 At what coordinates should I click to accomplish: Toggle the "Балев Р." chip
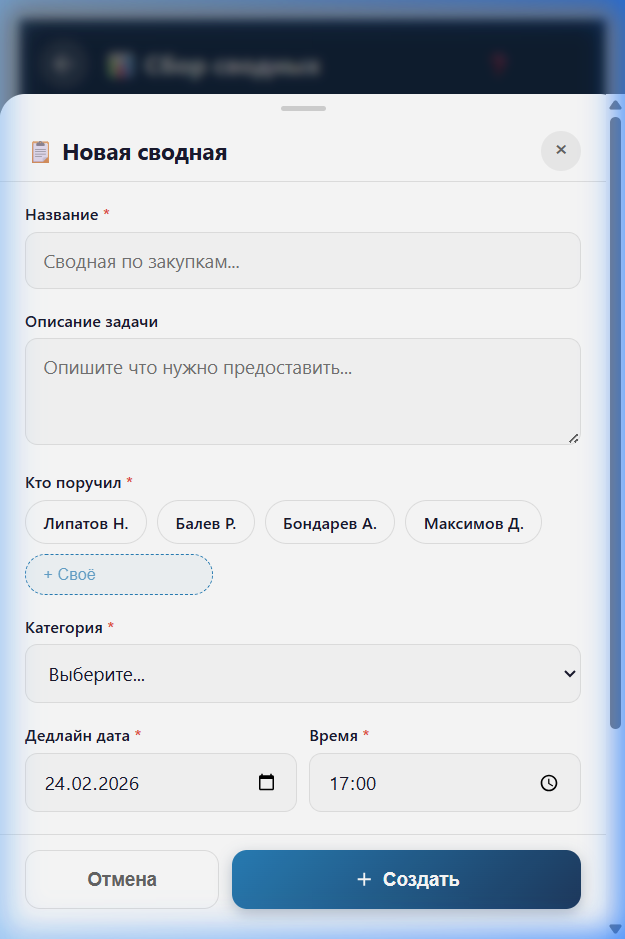click(x=205, y=521)
